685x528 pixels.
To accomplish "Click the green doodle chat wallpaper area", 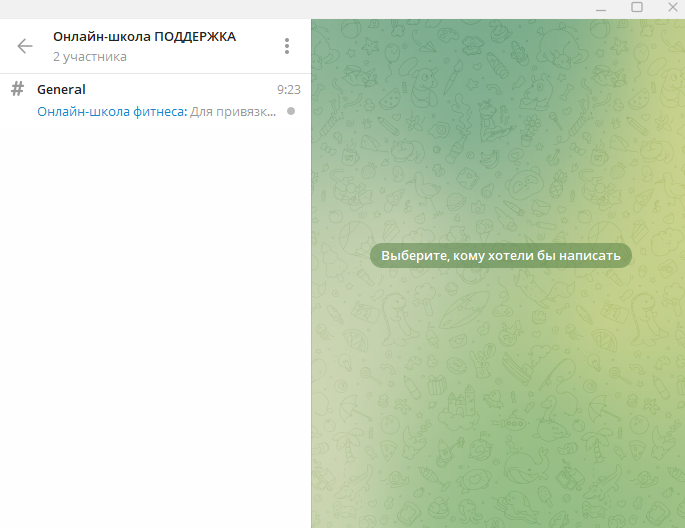I will coord(500,400).
